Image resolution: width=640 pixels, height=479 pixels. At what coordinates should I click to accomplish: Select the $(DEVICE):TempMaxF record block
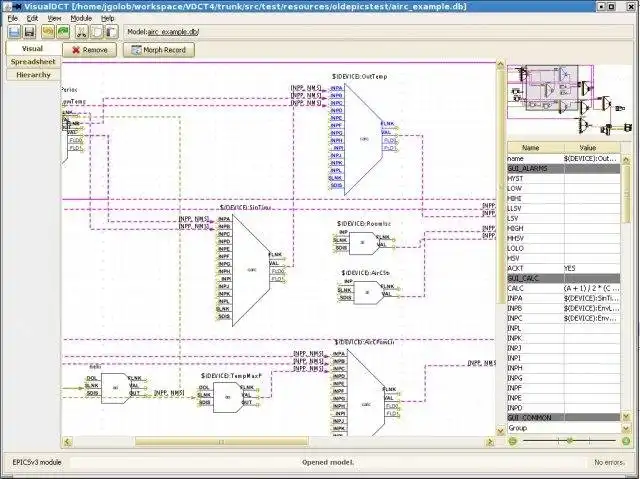228,397
